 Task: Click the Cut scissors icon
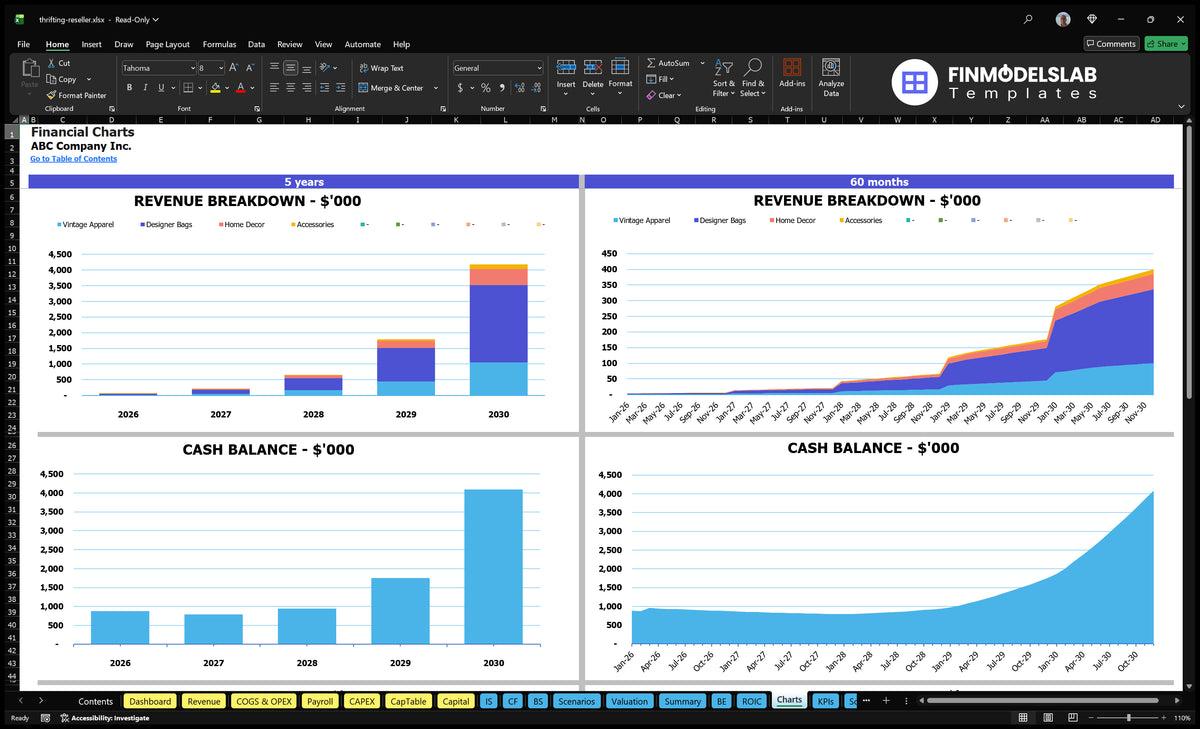[51, 63]
